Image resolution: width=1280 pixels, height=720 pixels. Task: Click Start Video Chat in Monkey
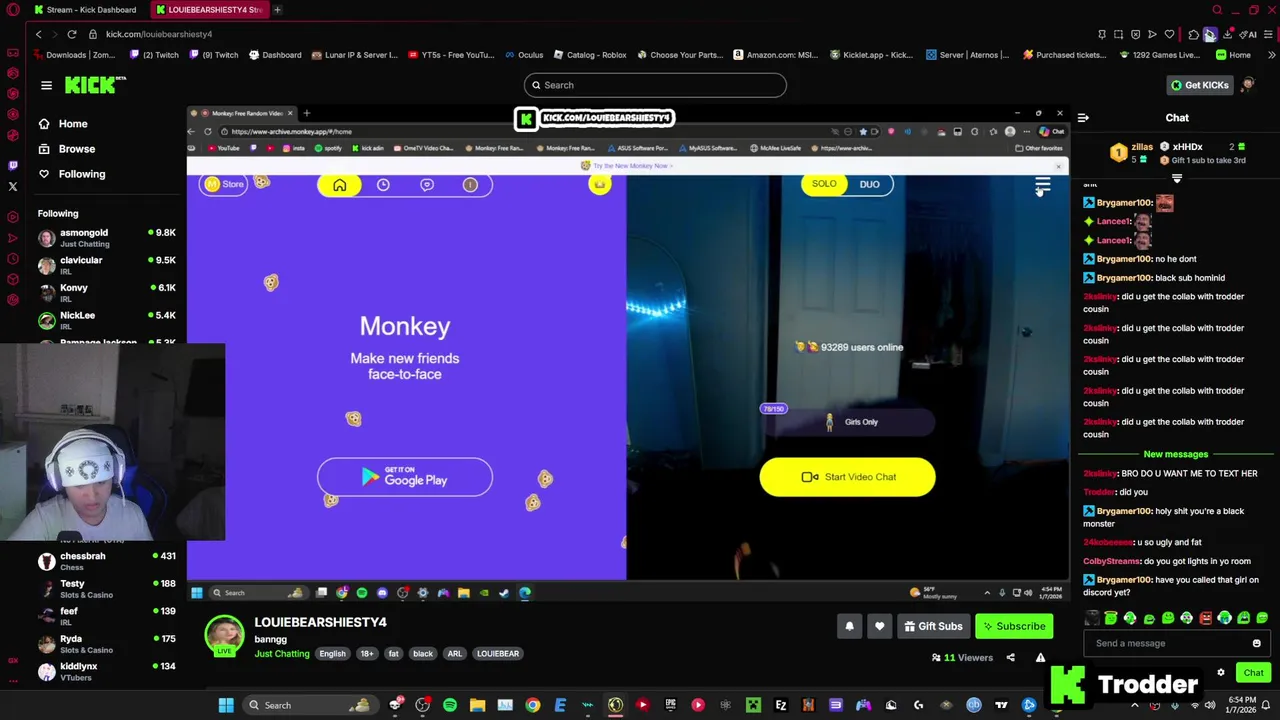point(847,477)
